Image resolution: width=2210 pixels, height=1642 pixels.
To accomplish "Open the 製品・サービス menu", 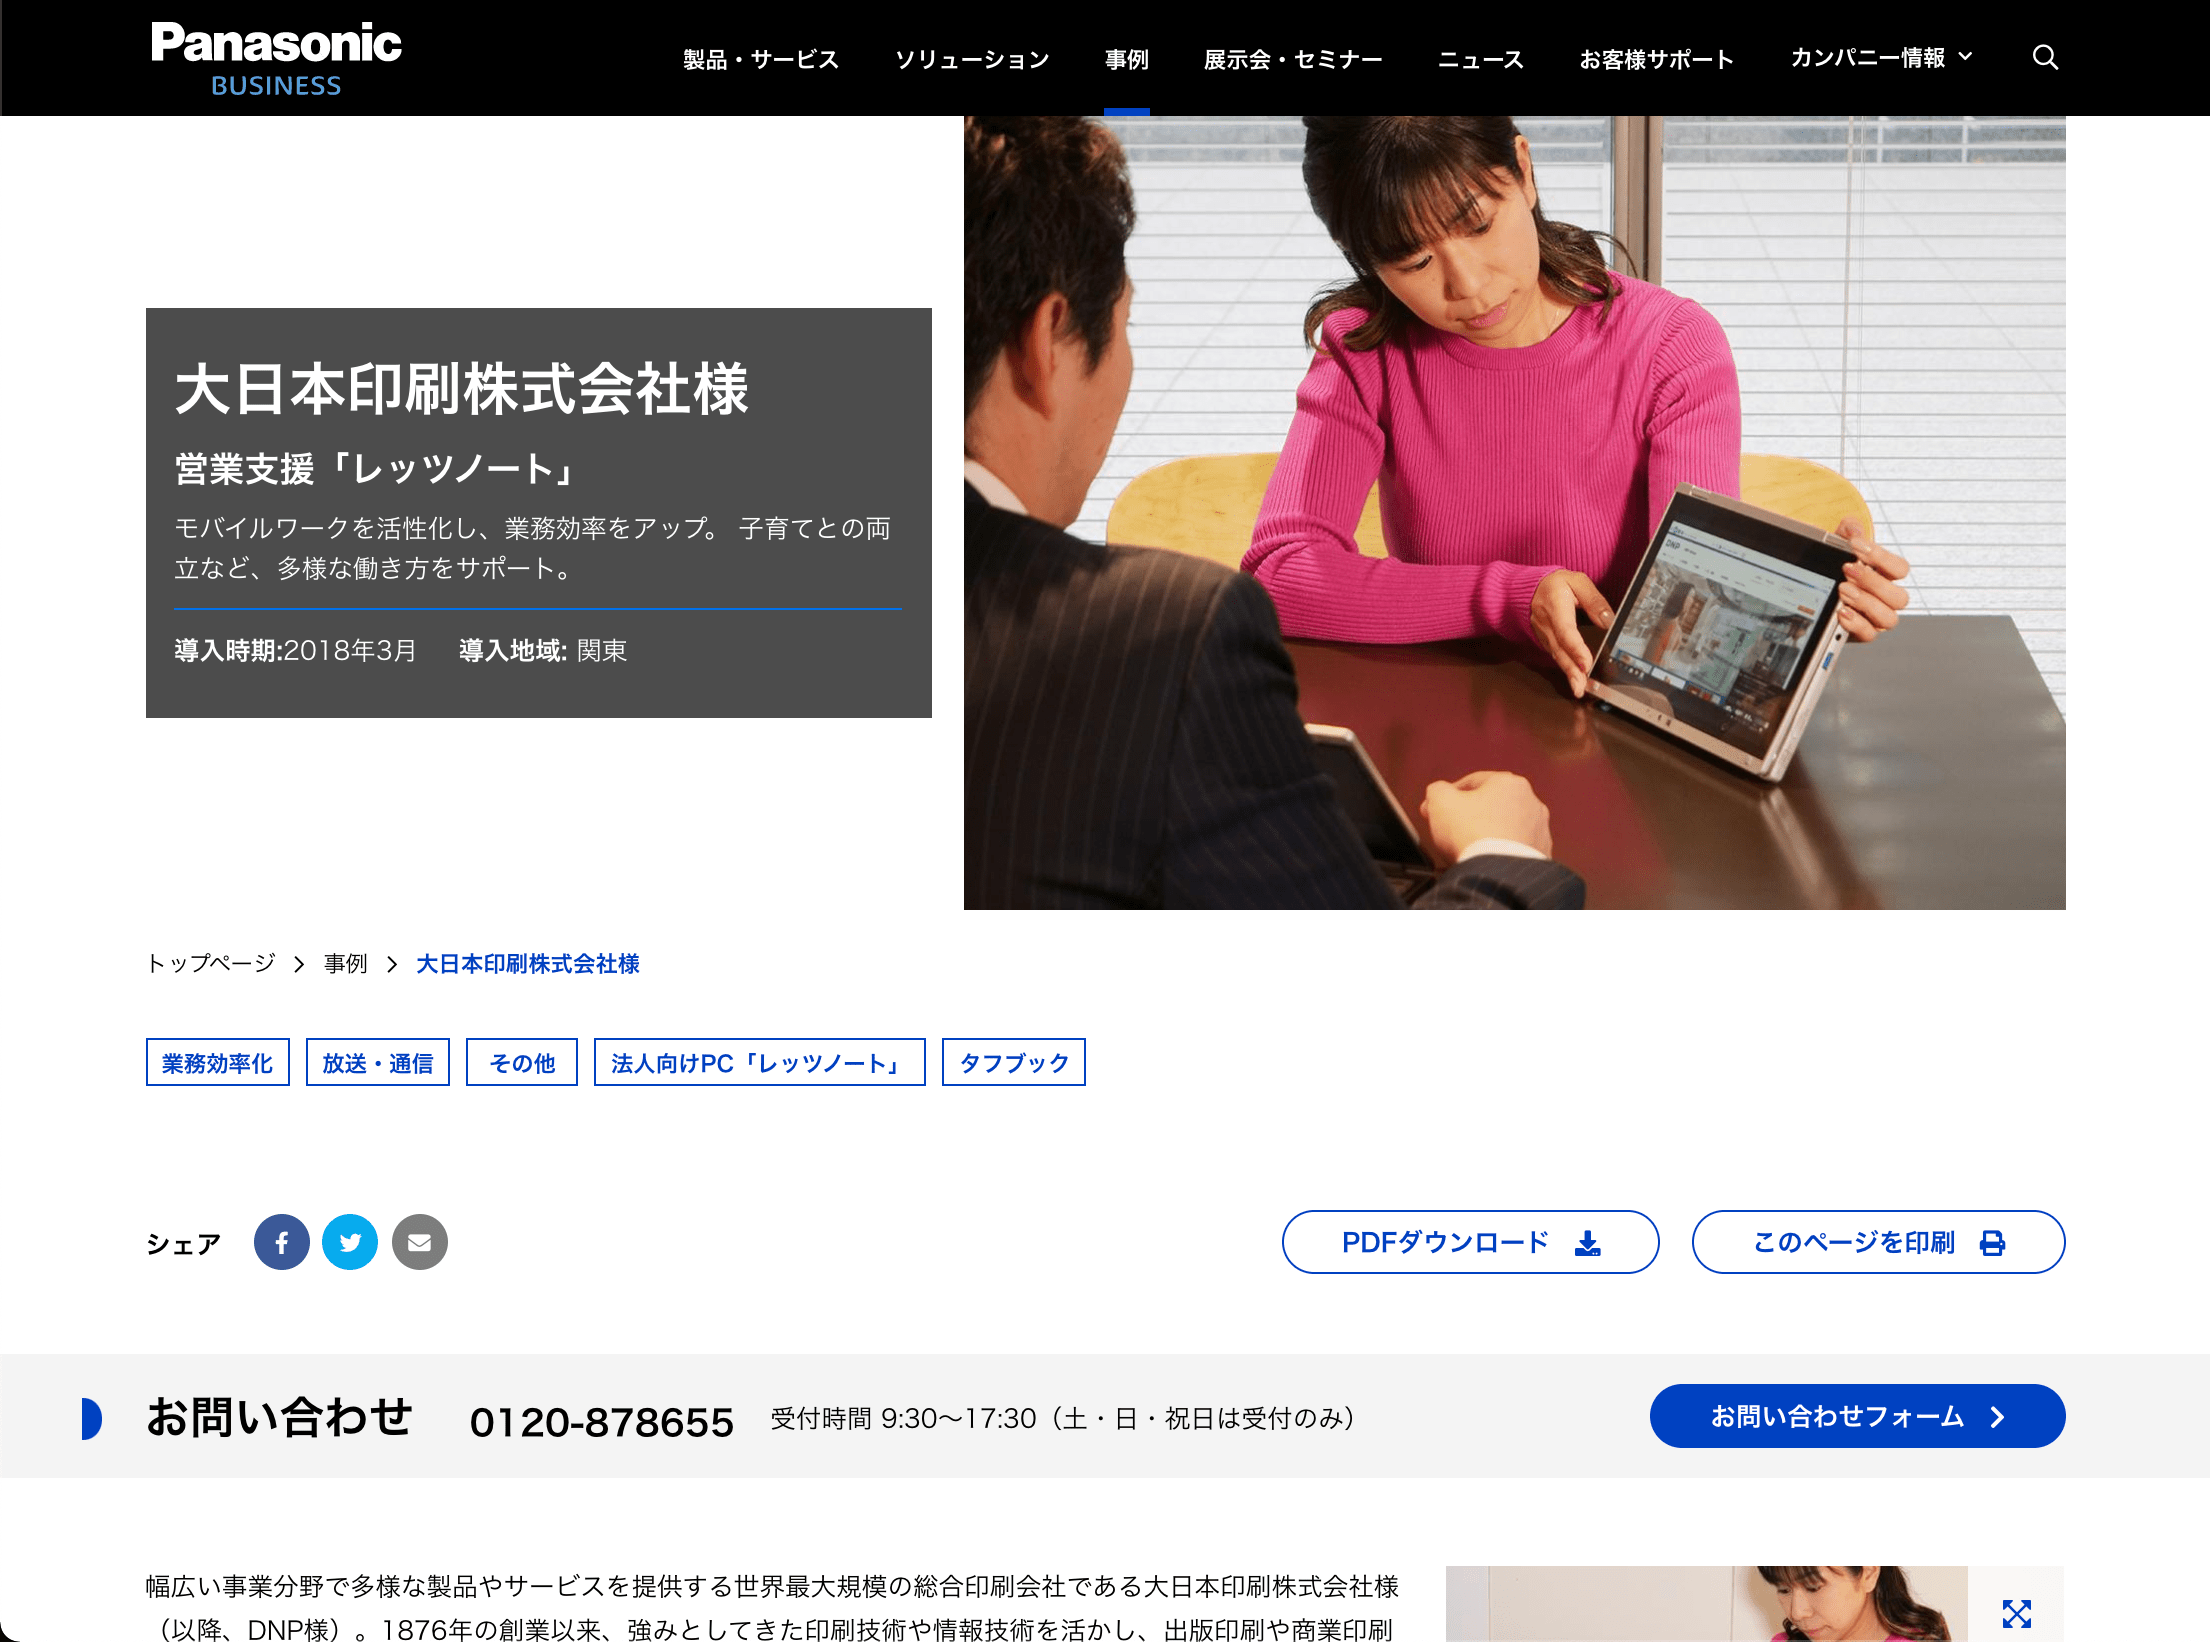I will (x=761, y=59).
